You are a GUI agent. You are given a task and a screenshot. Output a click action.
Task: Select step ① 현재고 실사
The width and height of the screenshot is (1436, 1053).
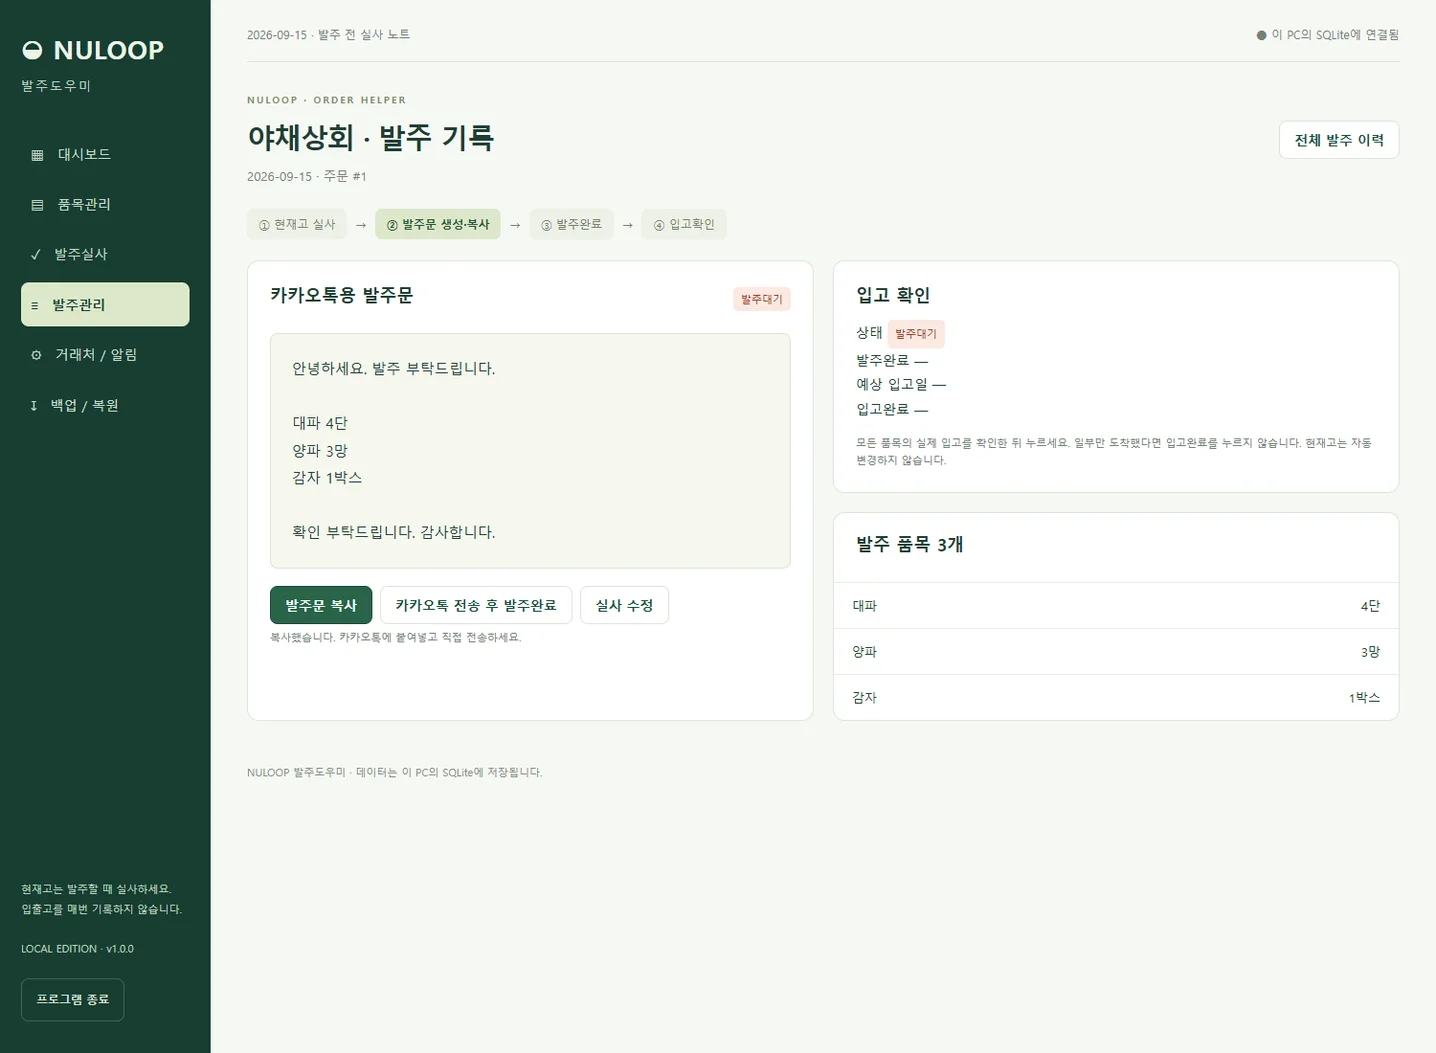click(297, 224)
